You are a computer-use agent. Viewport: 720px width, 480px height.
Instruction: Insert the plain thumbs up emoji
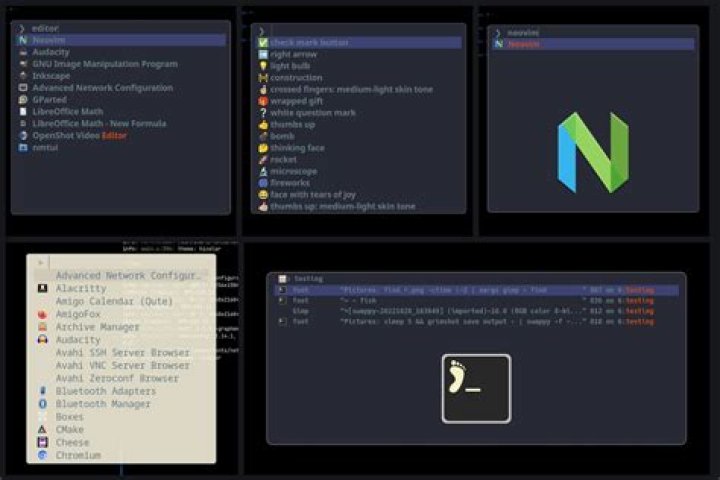[x=359, y=124]
